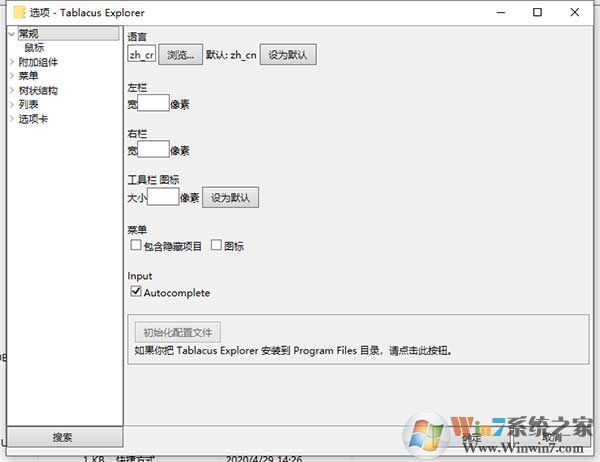Open the 树状结构 category
This screenshot has width=600, height=462.
(x=38, y=90)
